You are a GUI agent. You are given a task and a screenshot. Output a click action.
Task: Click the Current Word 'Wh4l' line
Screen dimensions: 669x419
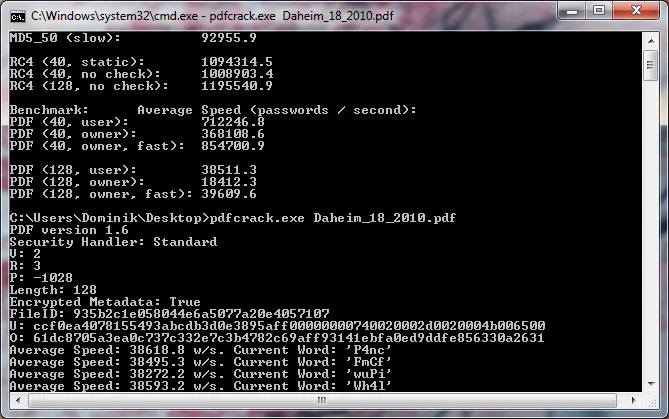[x=200, y=386]
